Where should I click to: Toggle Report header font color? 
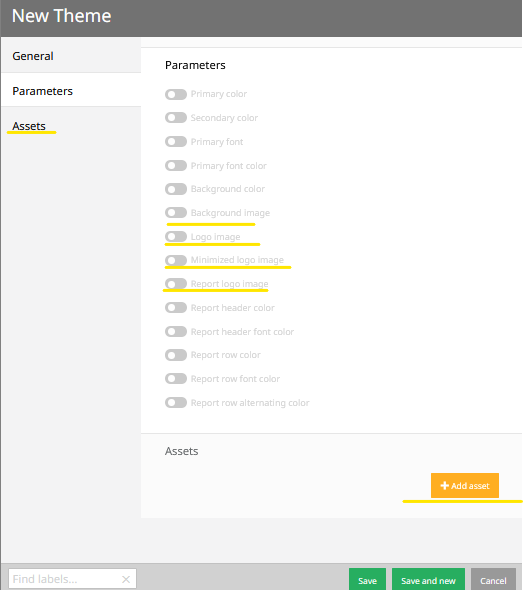176,331
